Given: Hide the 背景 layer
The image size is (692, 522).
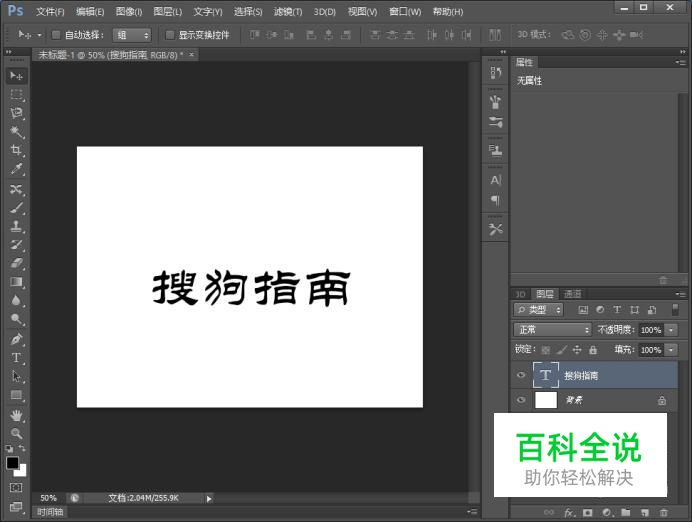Looking at the screenshot, I should tap(521, 400).
